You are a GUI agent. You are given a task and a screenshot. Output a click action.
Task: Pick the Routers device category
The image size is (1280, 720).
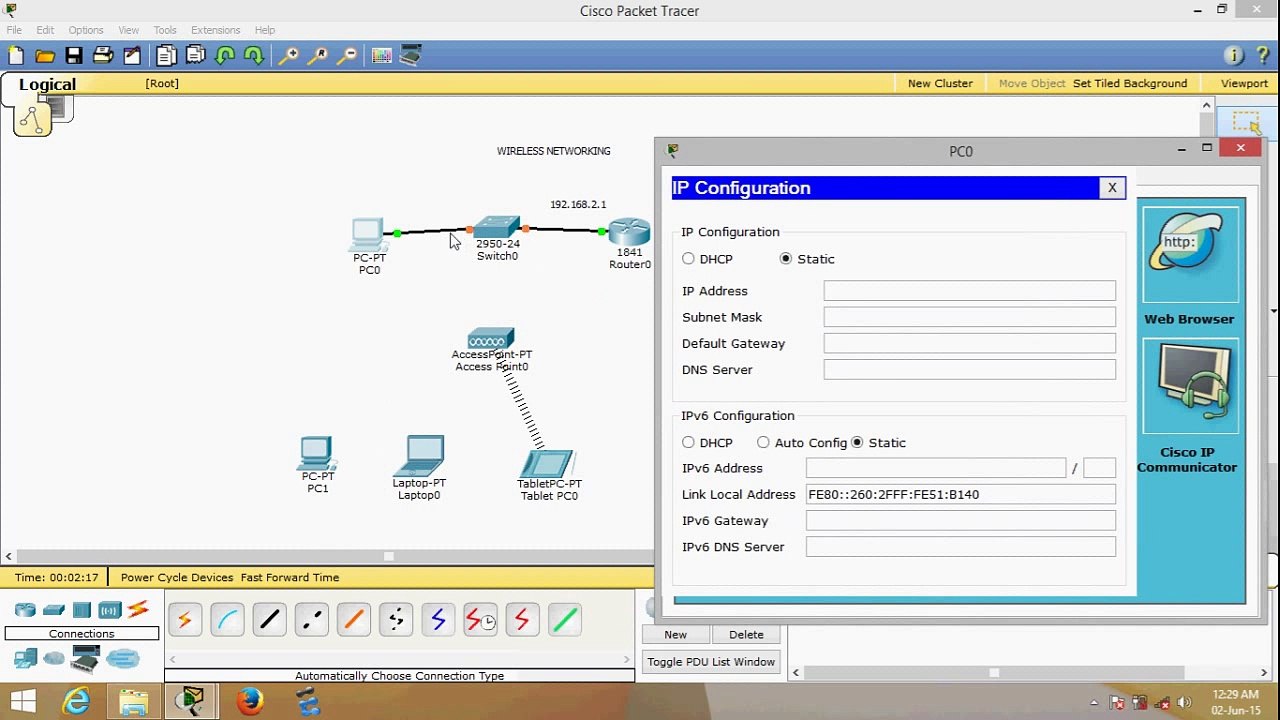point(25,610)
